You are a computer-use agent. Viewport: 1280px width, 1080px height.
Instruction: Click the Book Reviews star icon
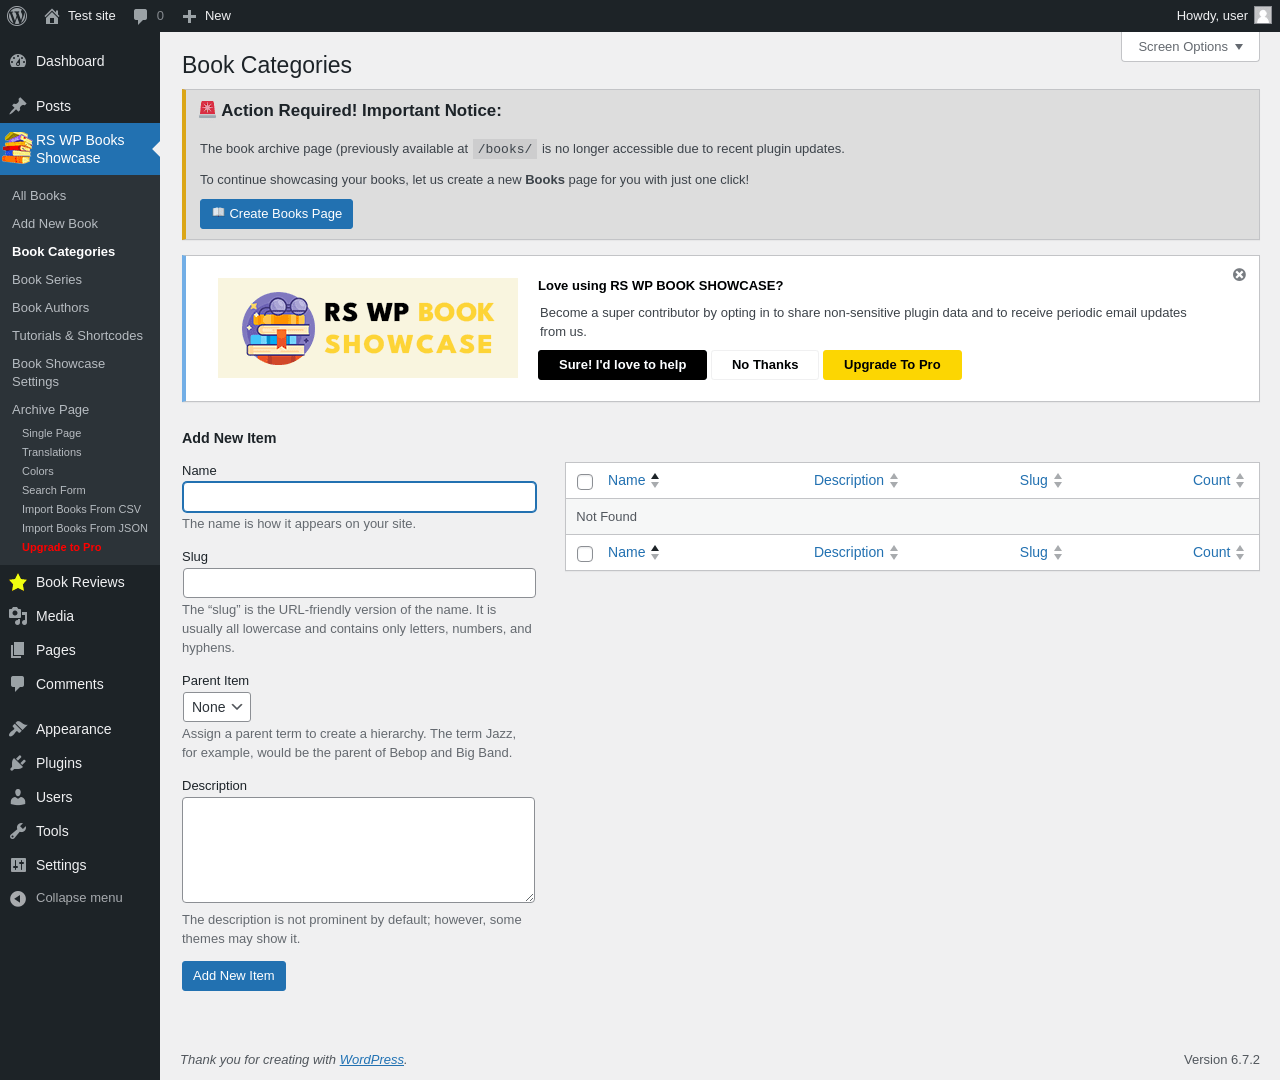[18, 582]
